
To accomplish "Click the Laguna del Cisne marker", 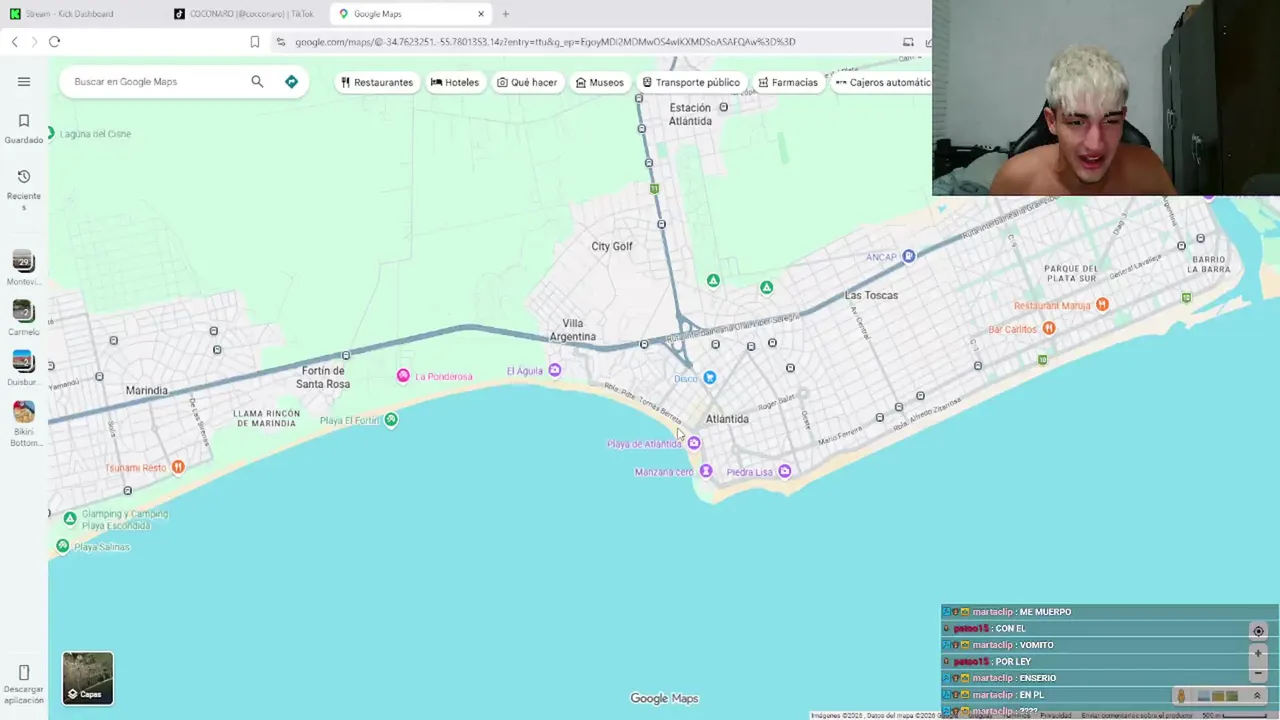I will (x=51, y=133).
